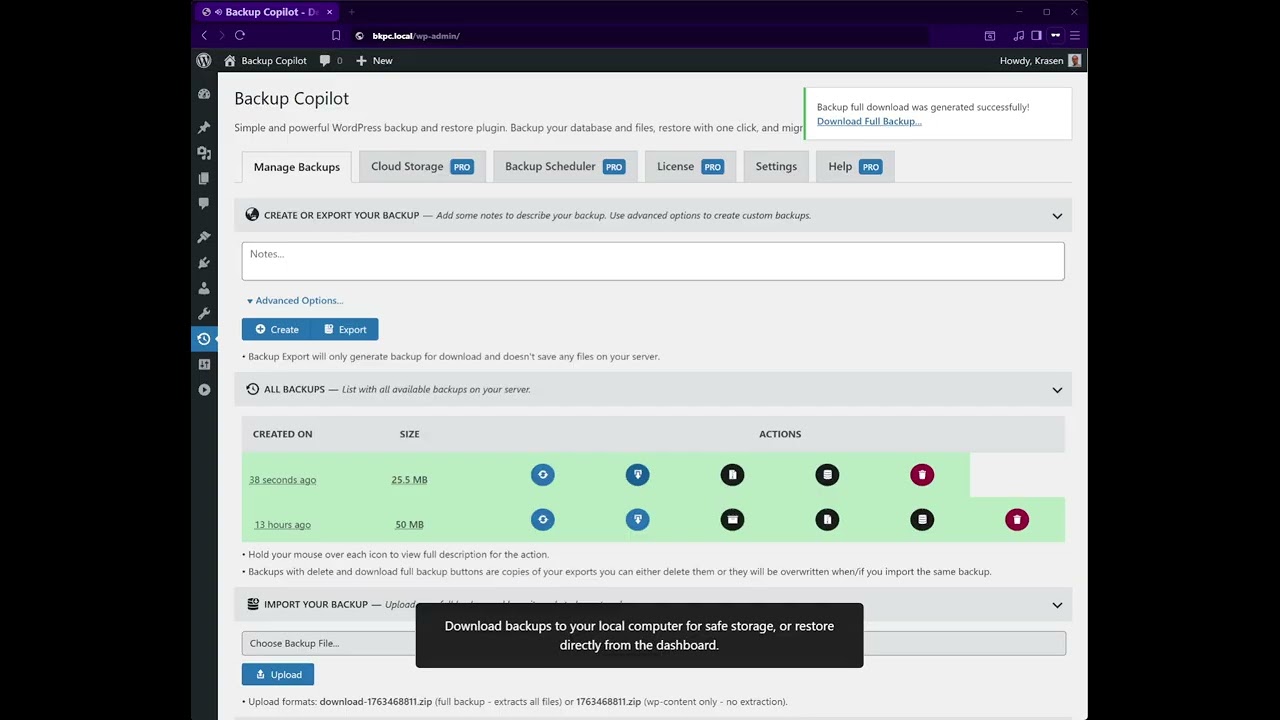Open Comments icon in admin sidebar

coord(204,203)
